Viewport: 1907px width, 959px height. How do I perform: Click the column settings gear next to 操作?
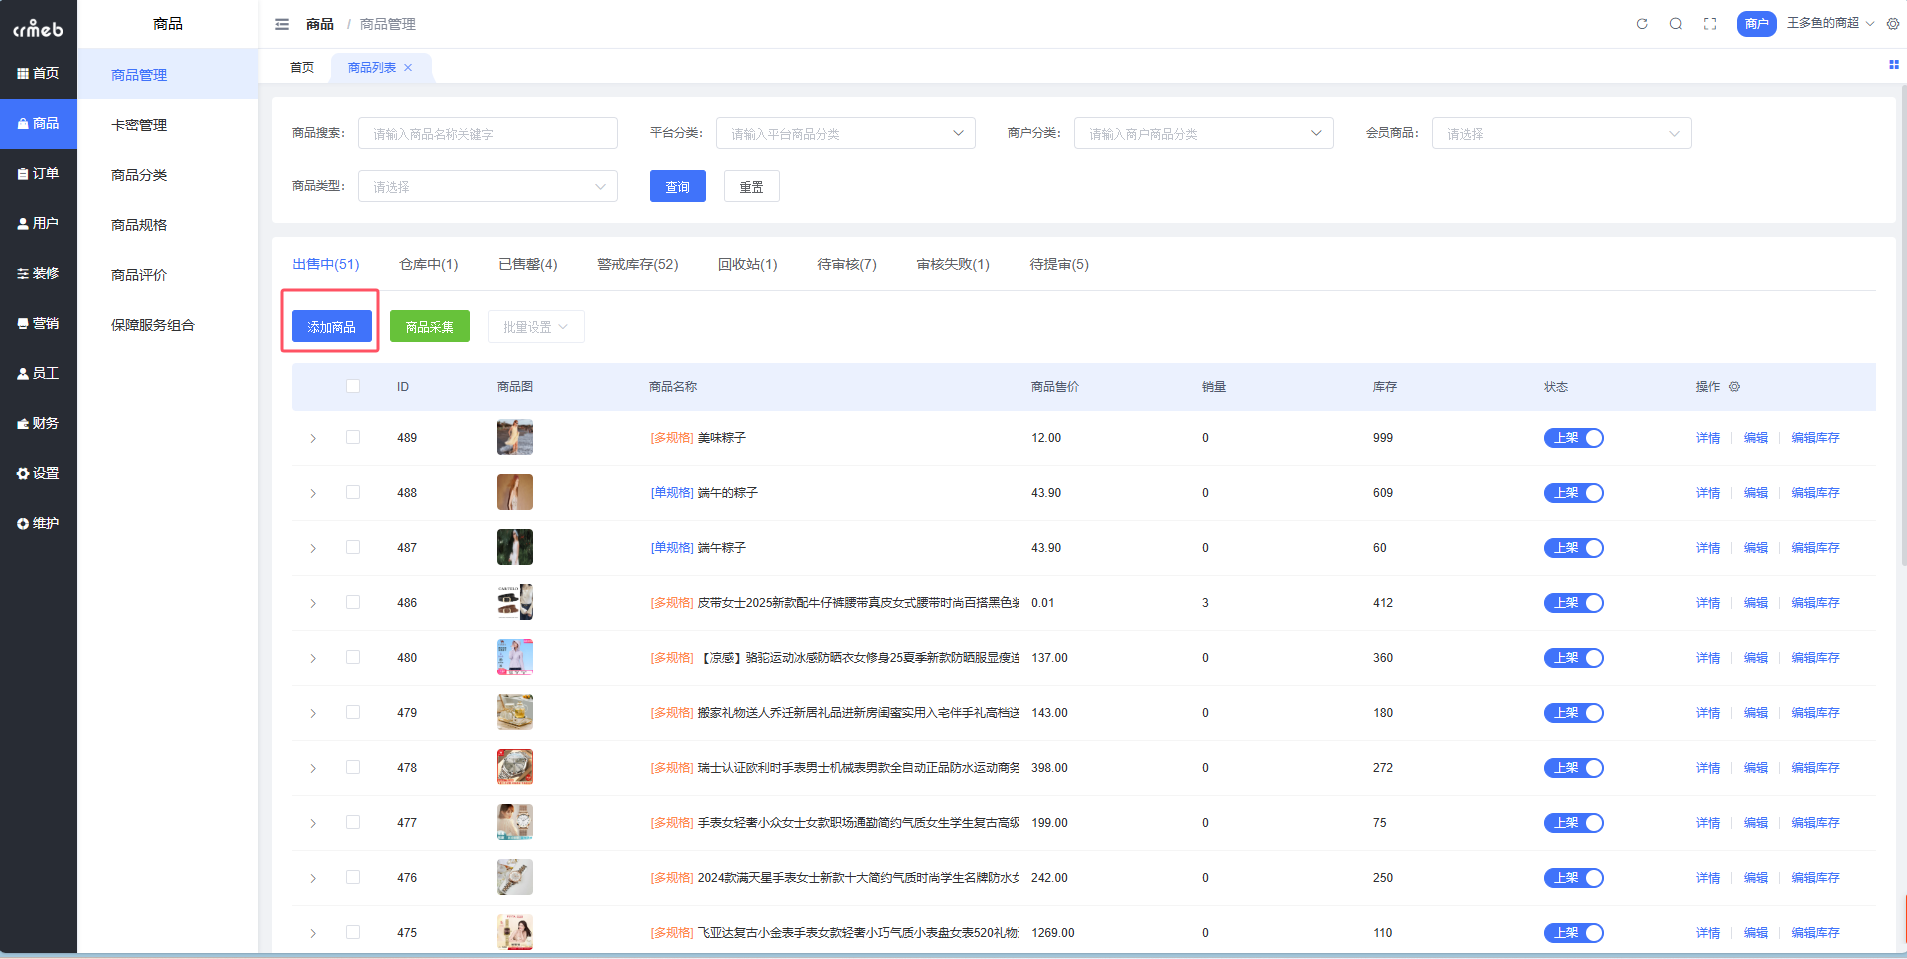tap(1735, 387)
